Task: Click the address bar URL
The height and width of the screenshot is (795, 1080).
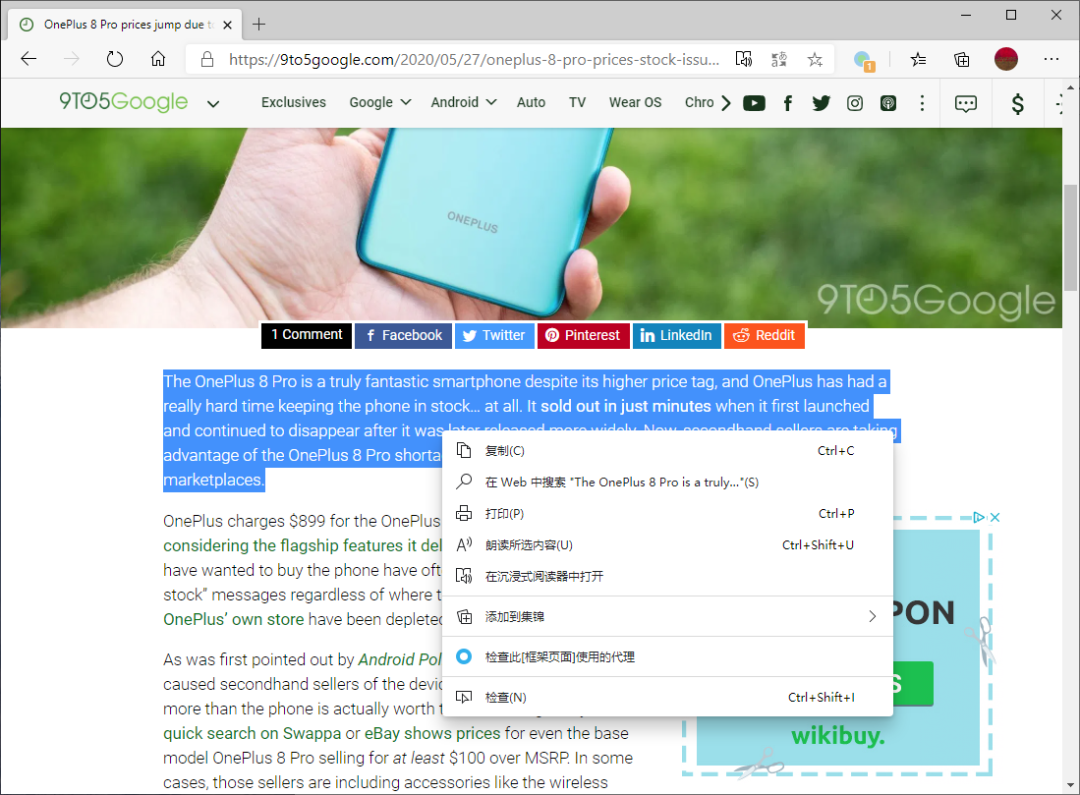Action: point(474,60)
